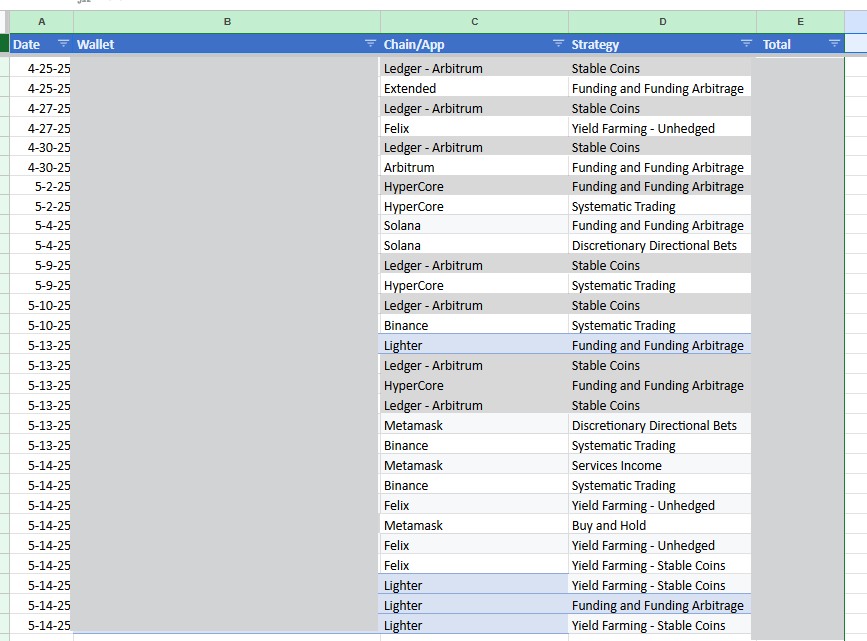The height and width of the screenshot is (641, 867).
Task: Select the Strategy cell in the Extended row
Action: [660, 88]
